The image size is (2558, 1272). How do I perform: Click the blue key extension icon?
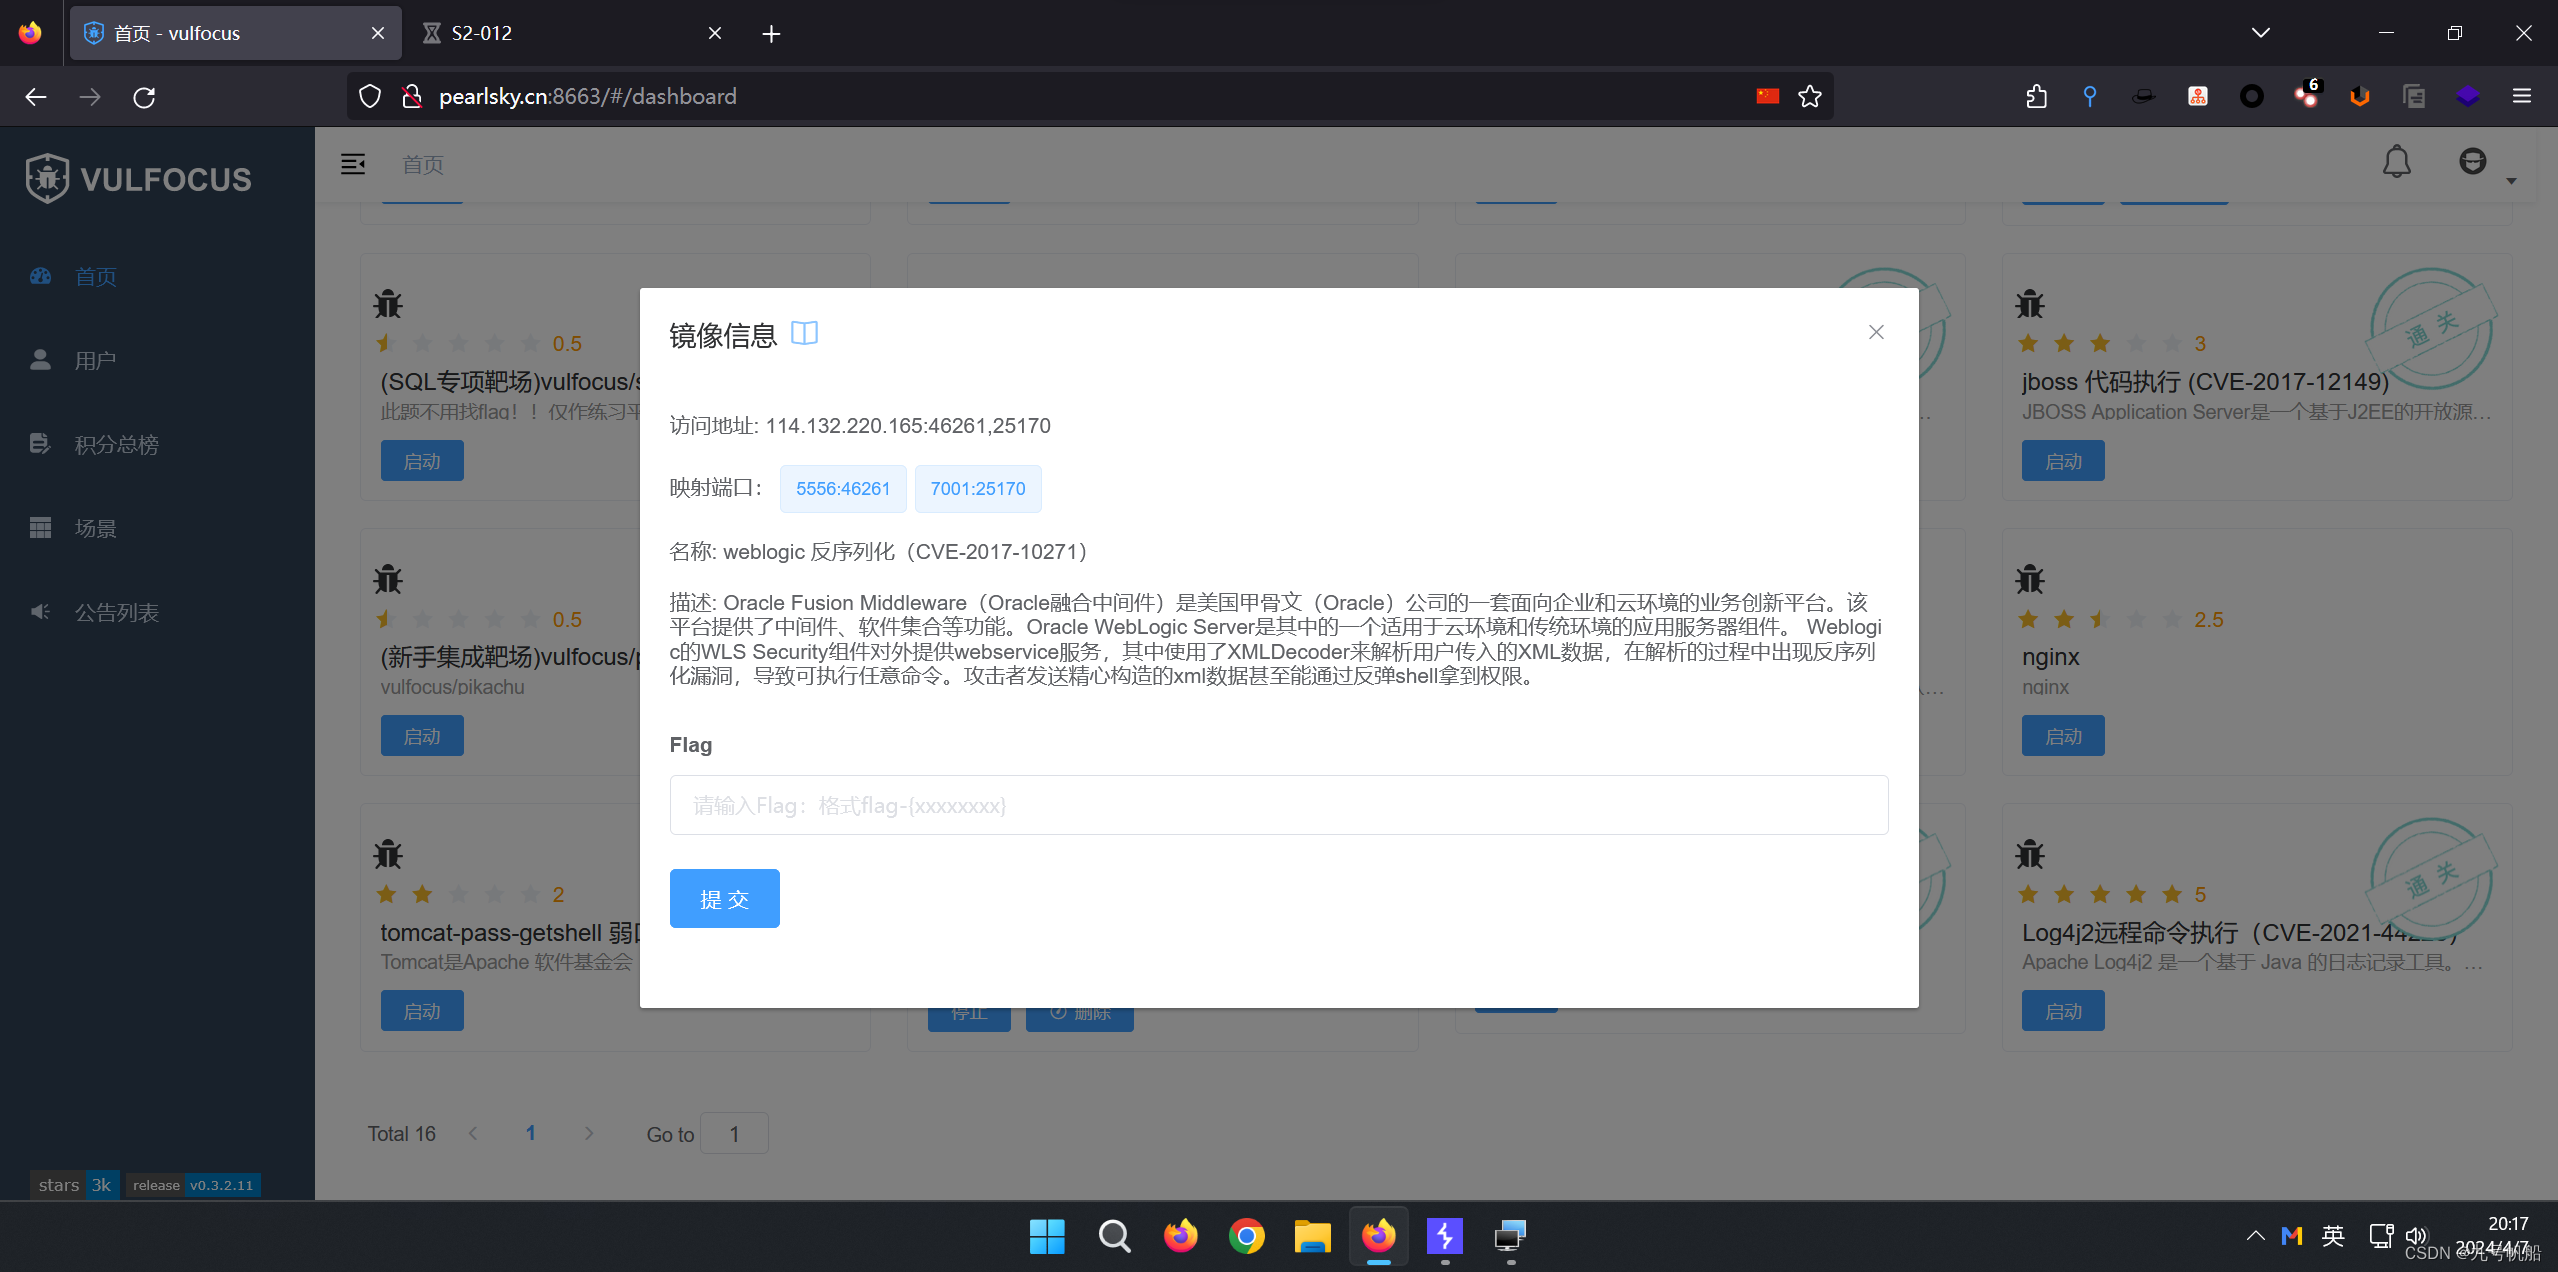pyautogui.click(x=2090, y=96)
